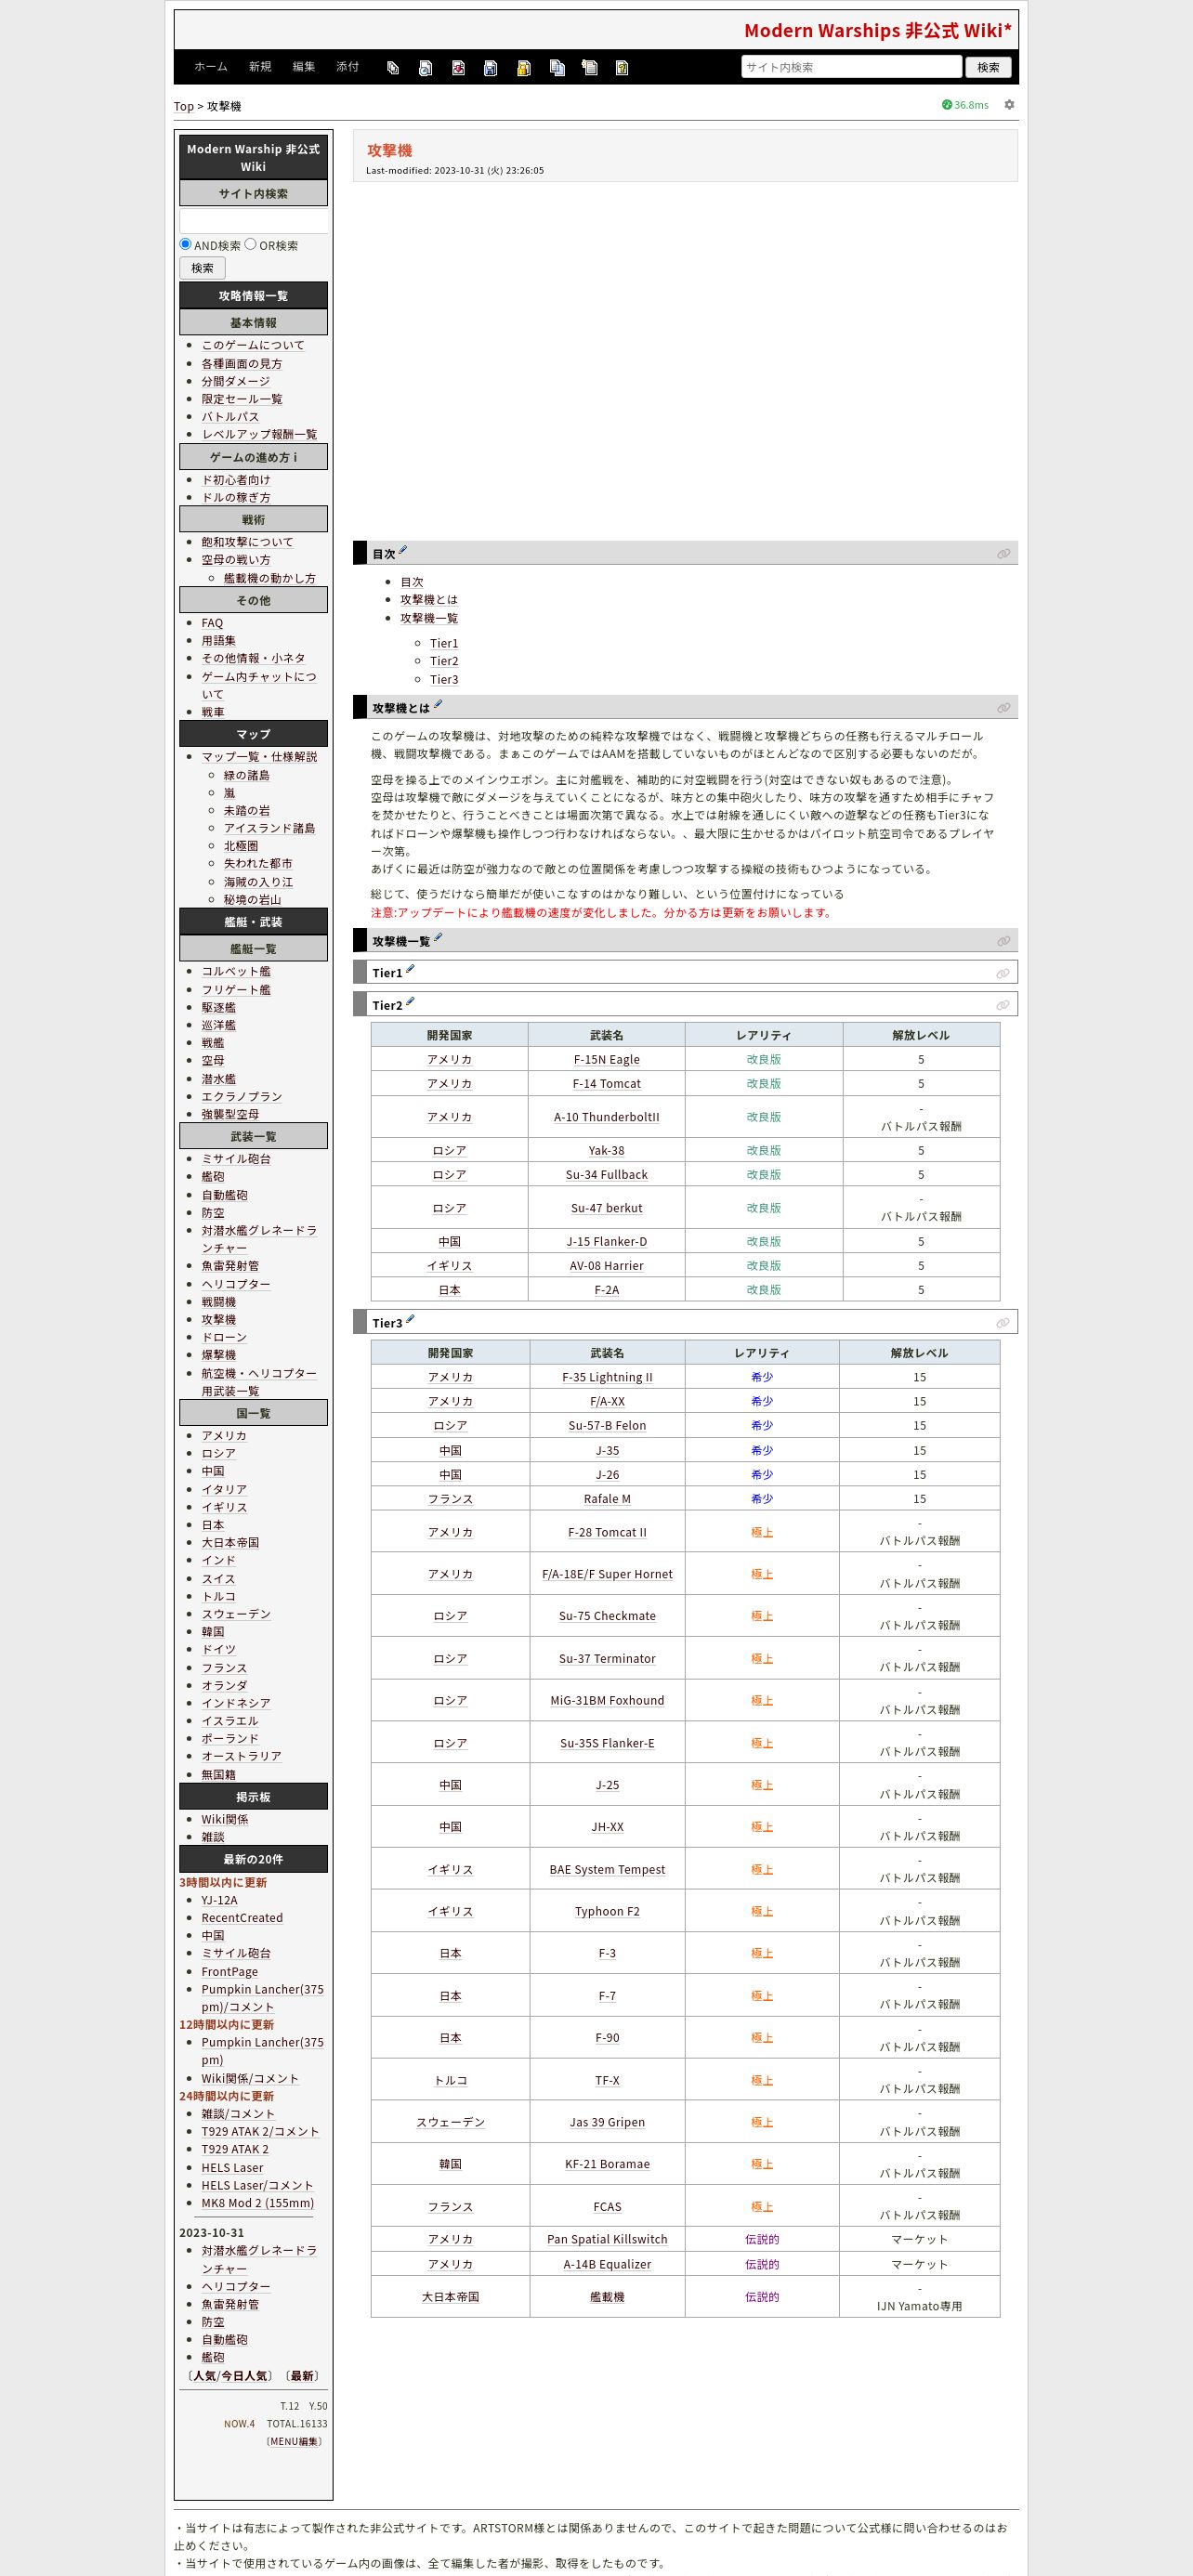Click pencil edit icon next to 攻撃機とは heading
The image size is (1193, 2576).
click(437, 704)
